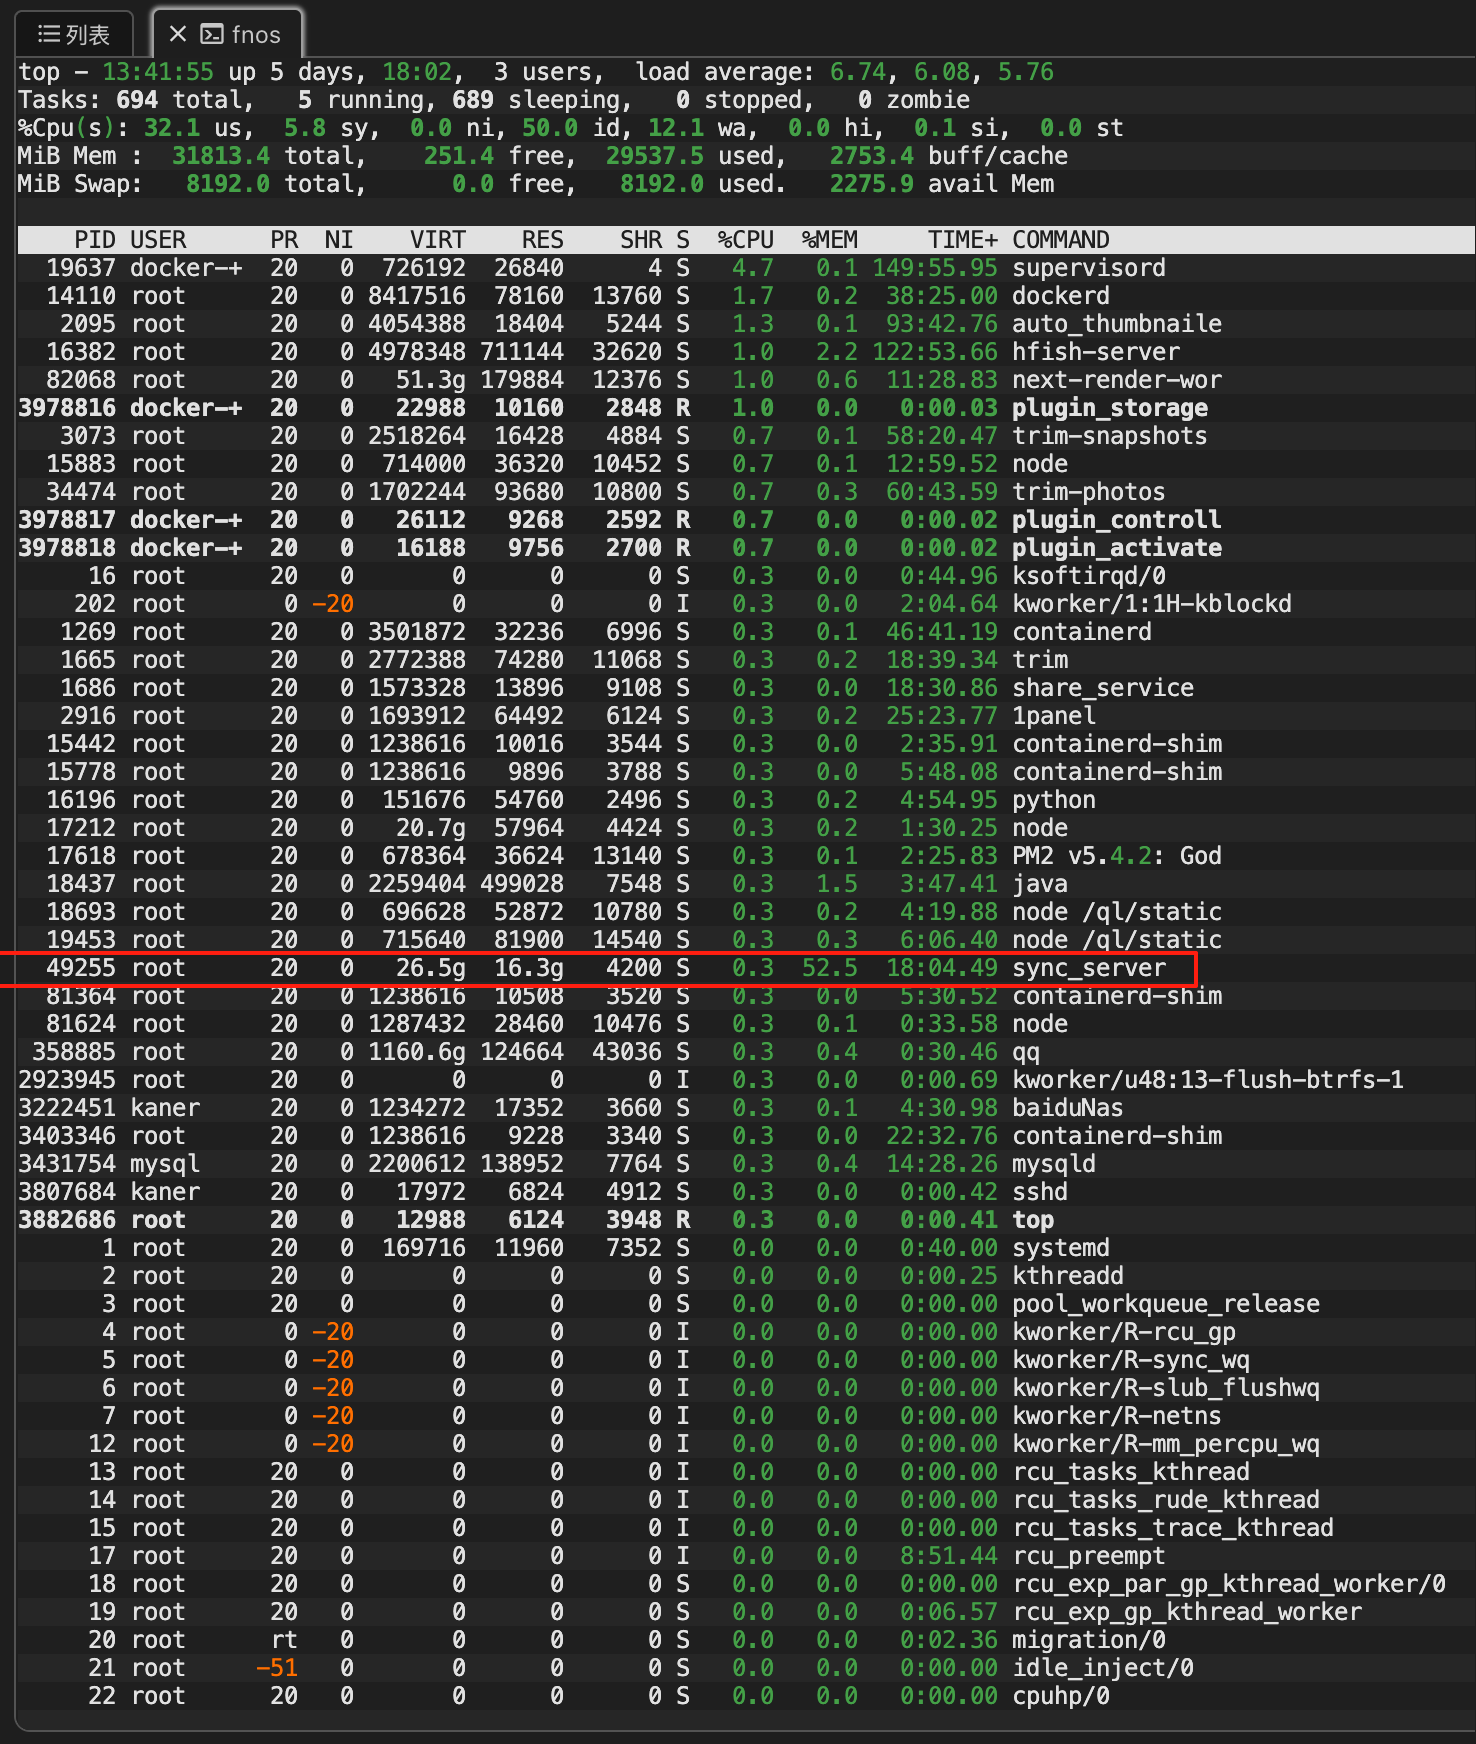Select the baiduNas command
Screen dimensions: 1476x1744
[1068, 1108]
